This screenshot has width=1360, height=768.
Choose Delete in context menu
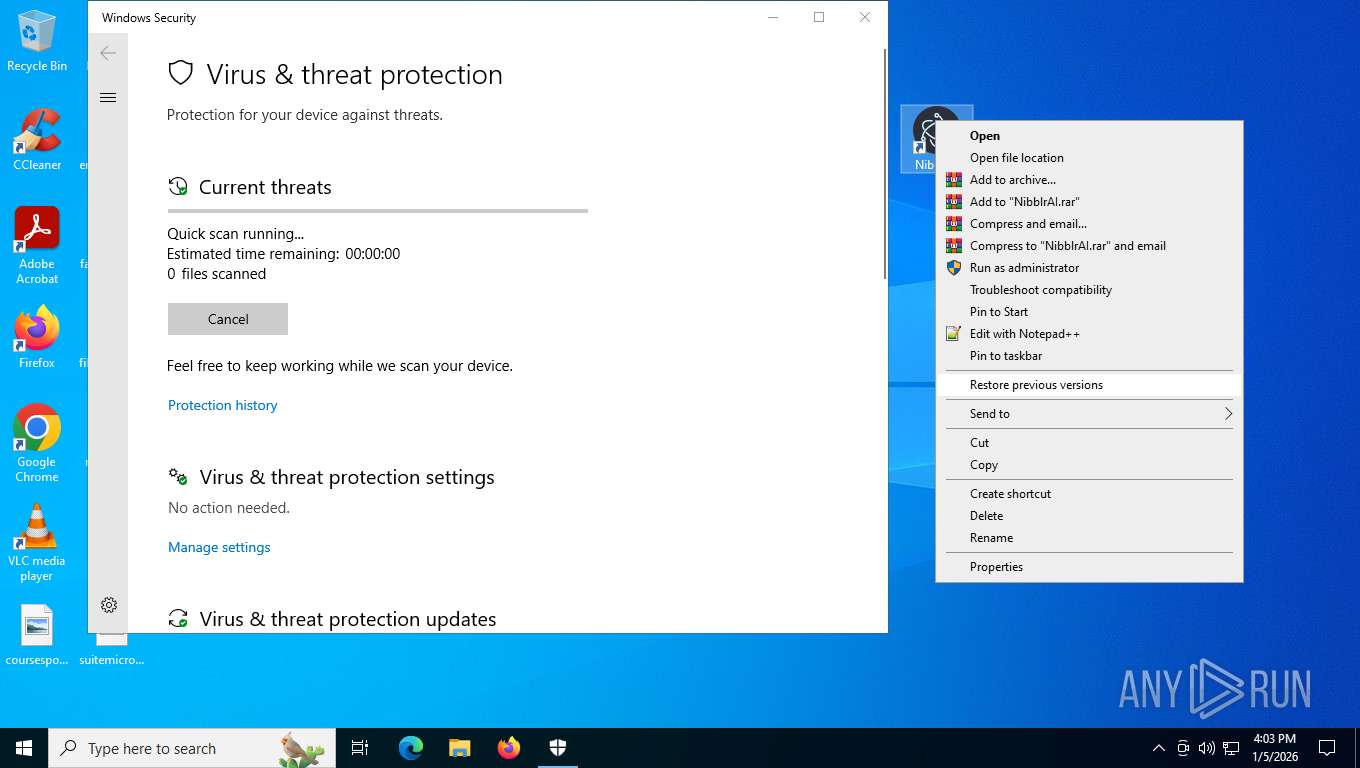(1089, 516)
